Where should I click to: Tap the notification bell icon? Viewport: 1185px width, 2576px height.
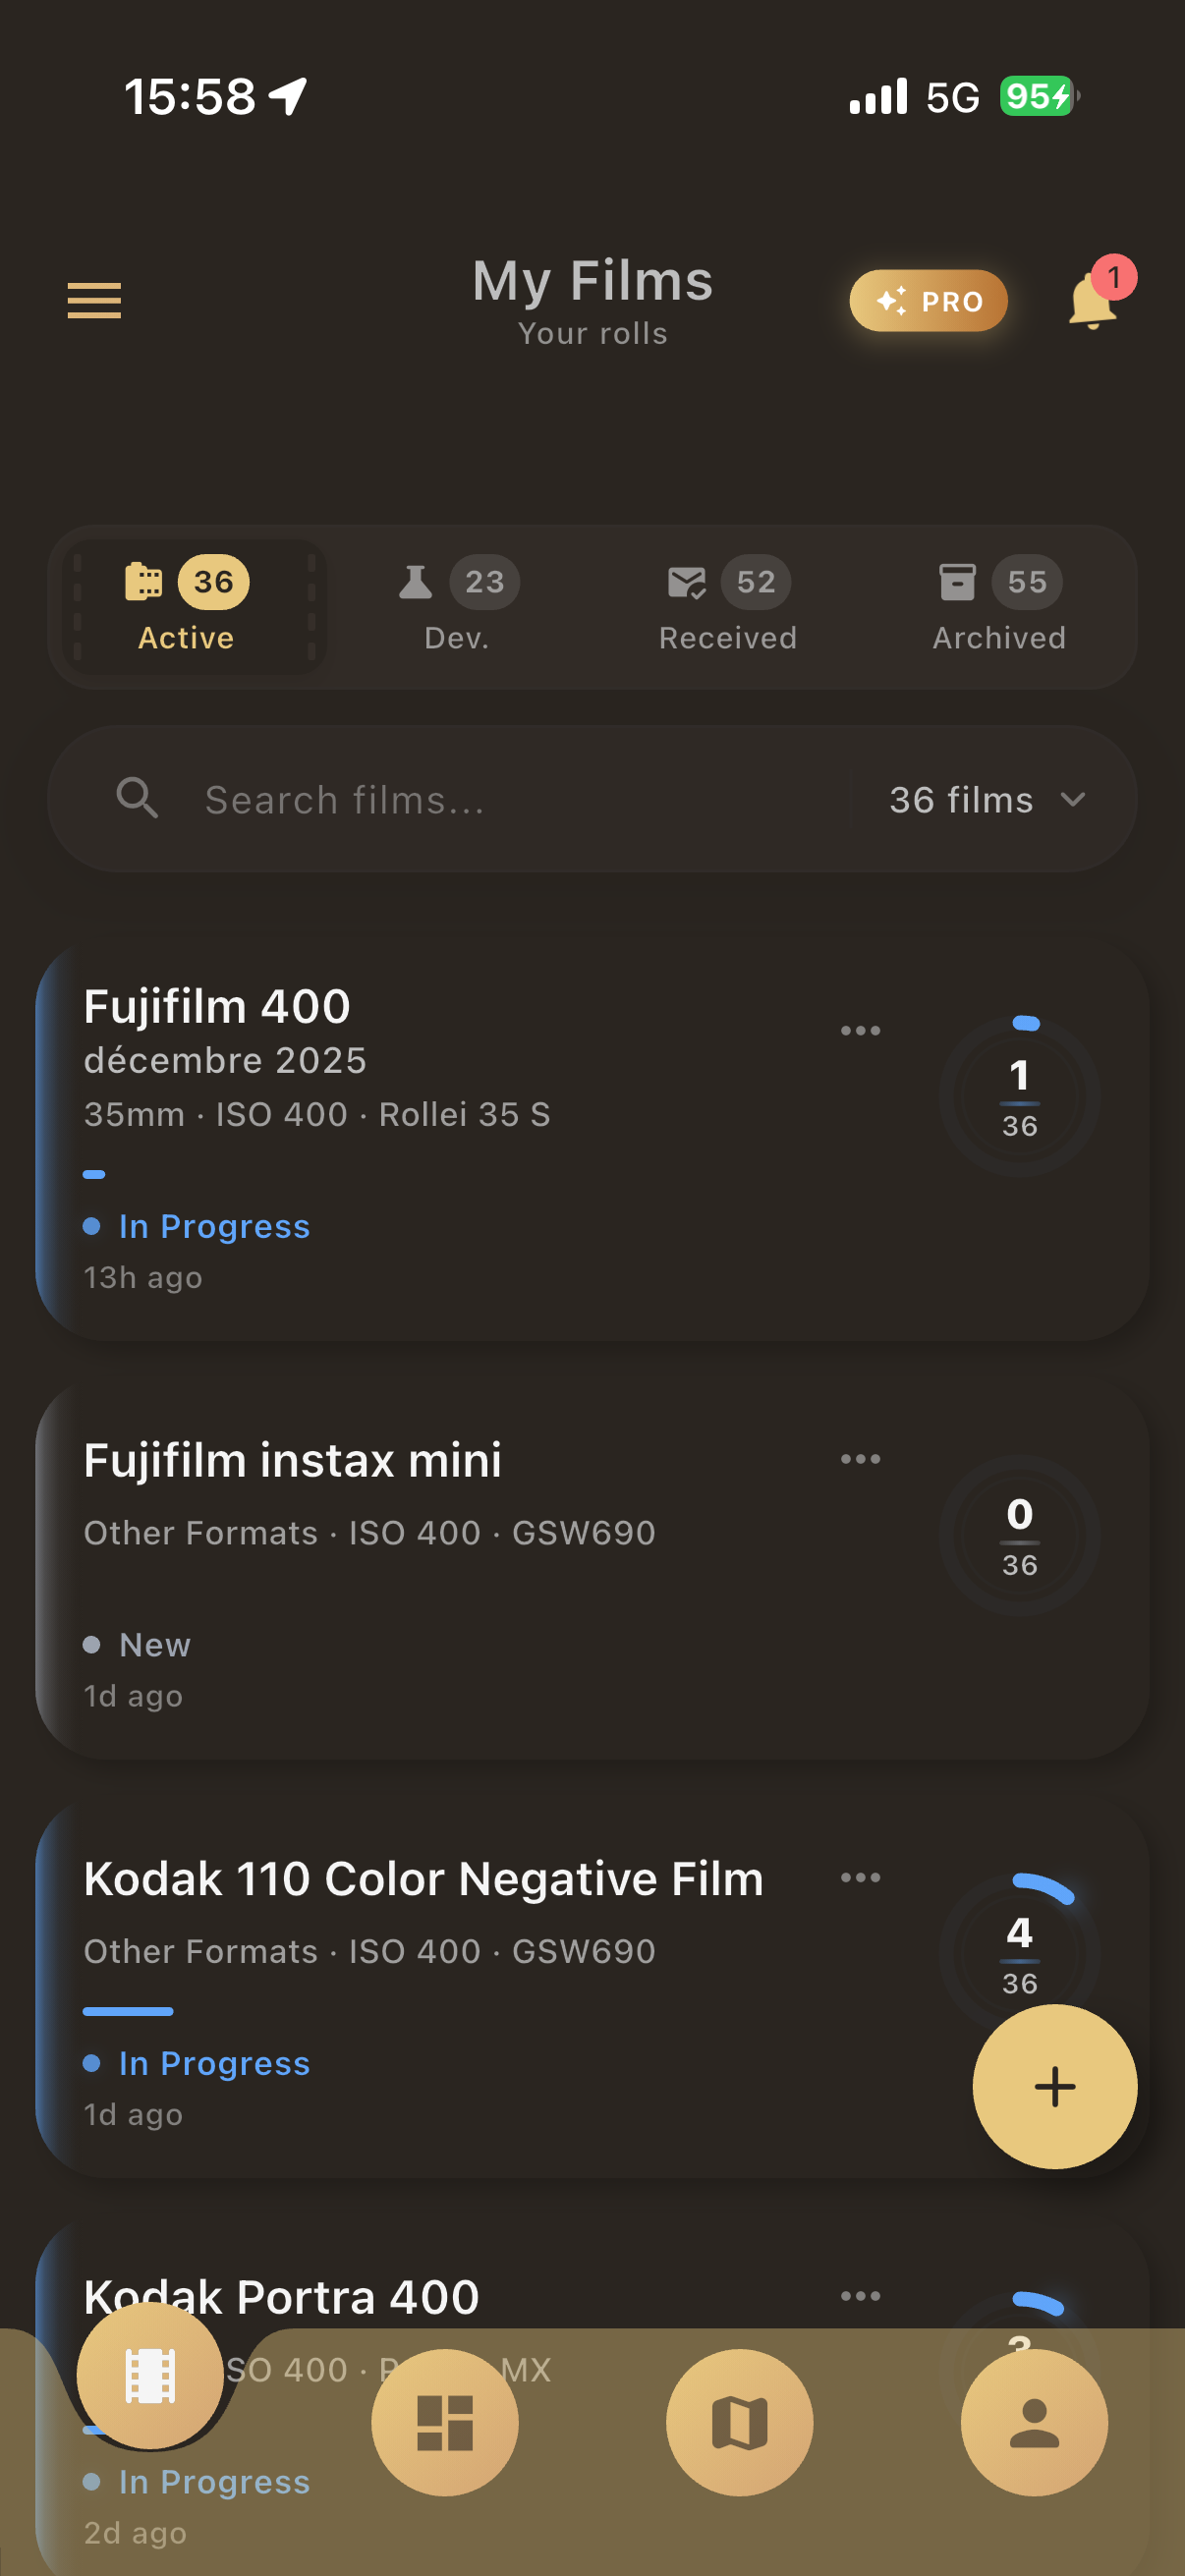(x=1093, y=301)
